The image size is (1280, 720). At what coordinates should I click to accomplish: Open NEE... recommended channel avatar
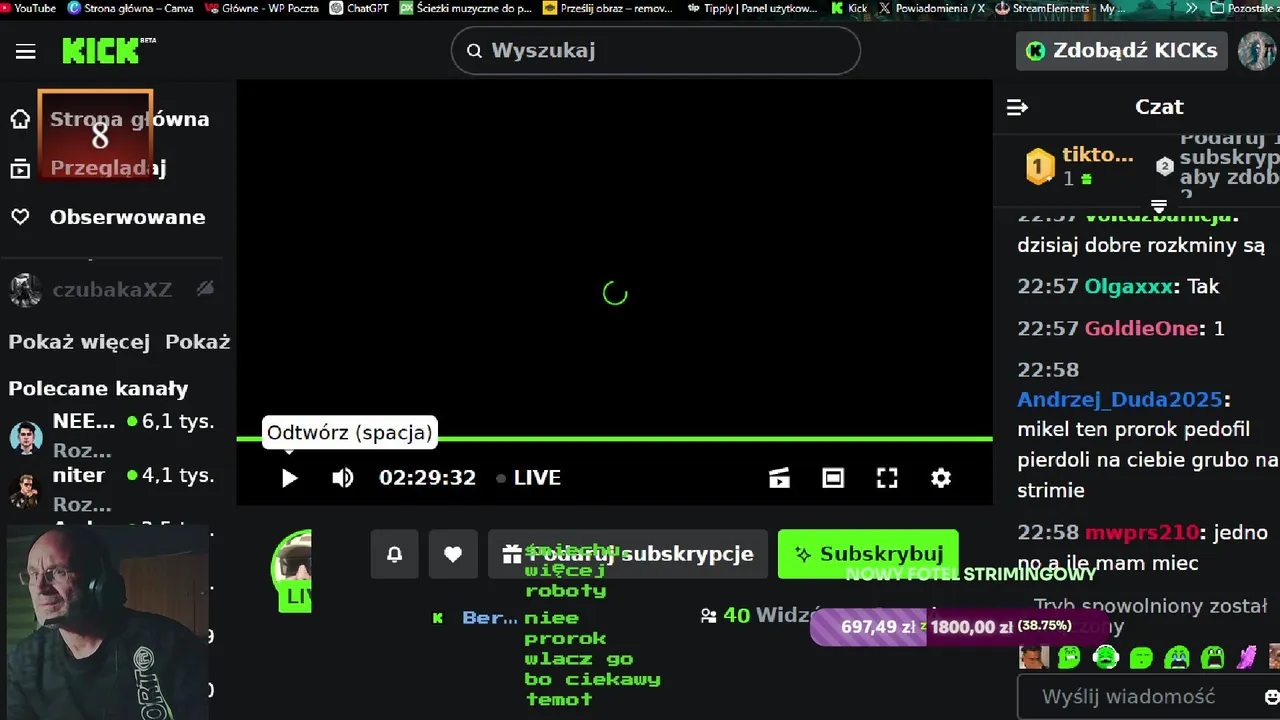coord(25,437)
